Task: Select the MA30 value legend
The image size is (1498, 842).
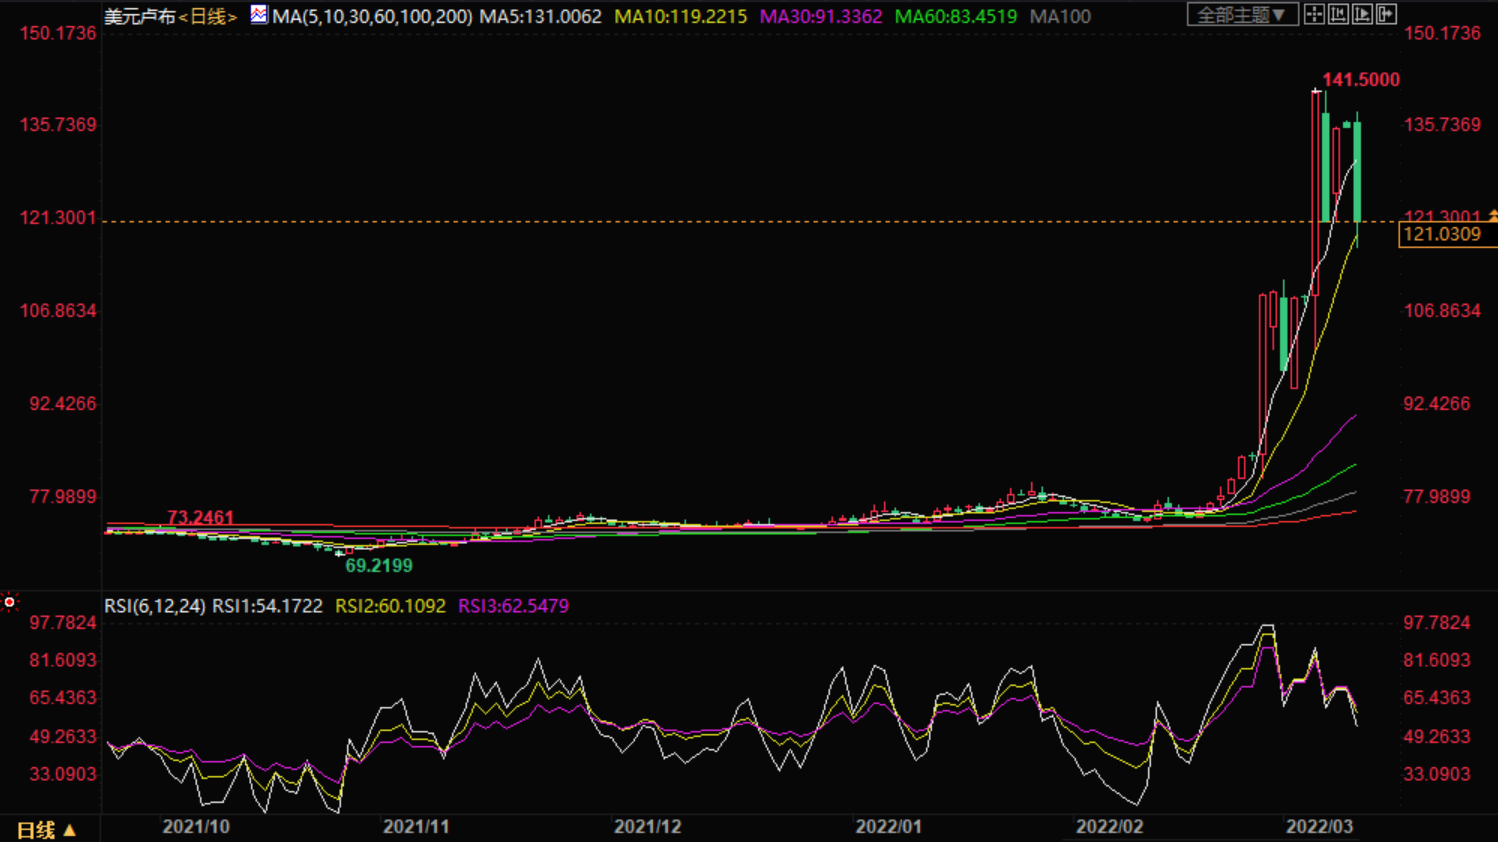Action: (x=821, y=17)
